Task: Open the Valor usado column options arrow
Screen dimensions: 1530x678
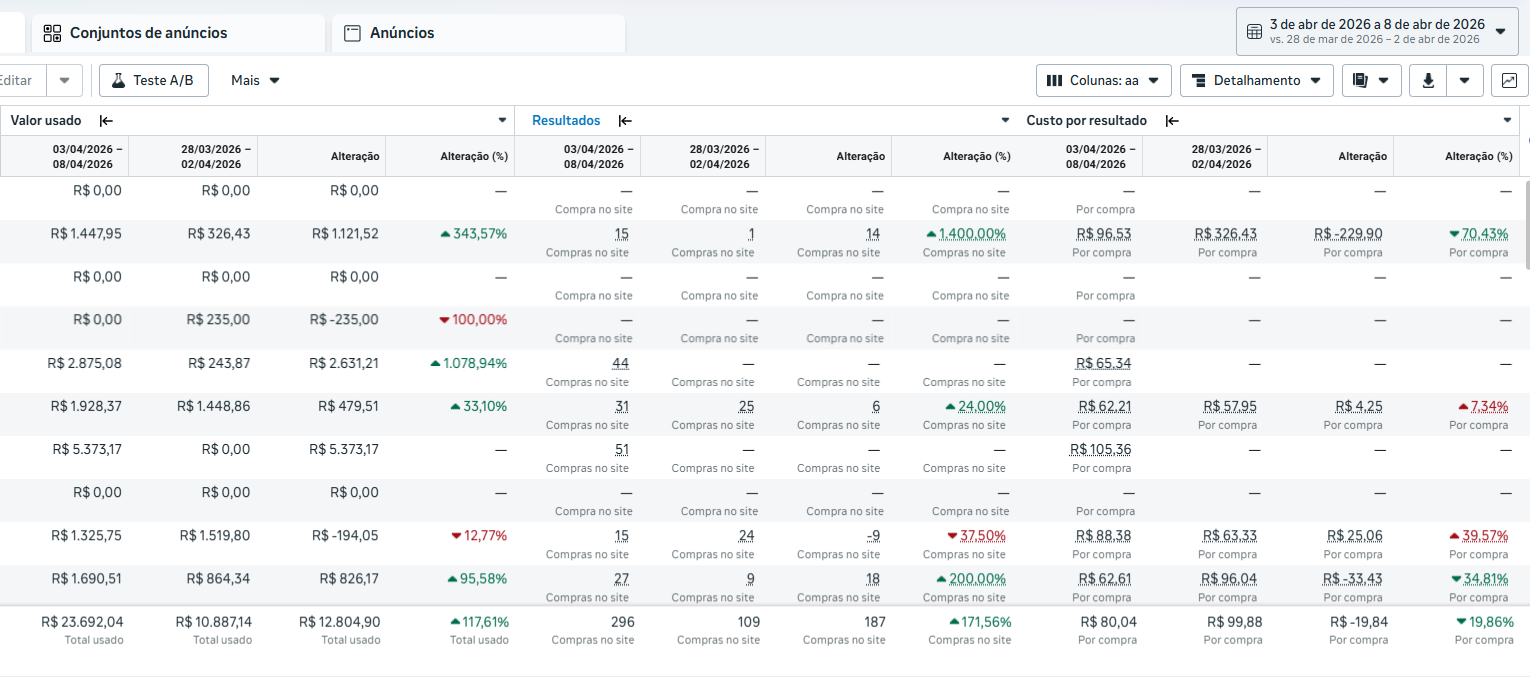Action: (502, 121)
